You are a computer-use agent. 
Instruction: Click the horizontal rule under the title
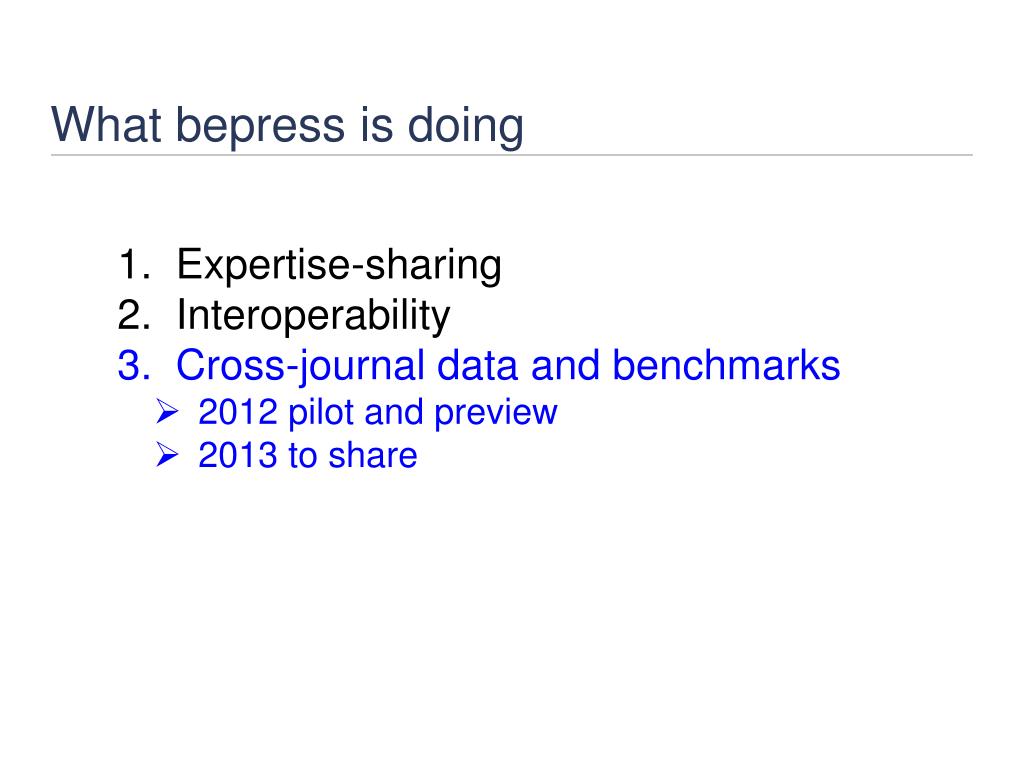pyautogui.click(x=511, y=155)
